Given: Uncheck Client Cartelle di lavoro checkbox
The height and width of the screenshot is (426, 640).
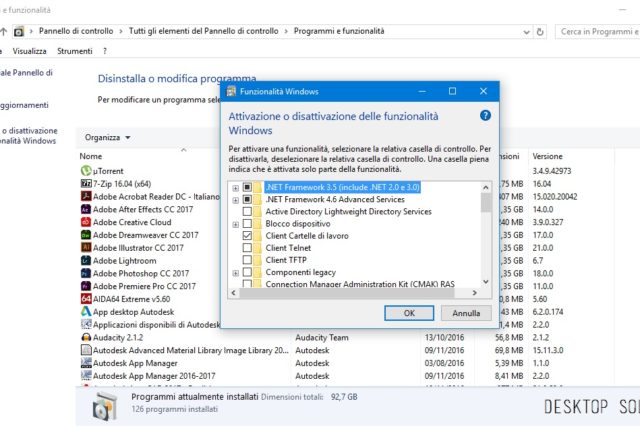Looking at the screenshot, I should tap(247, 235).
